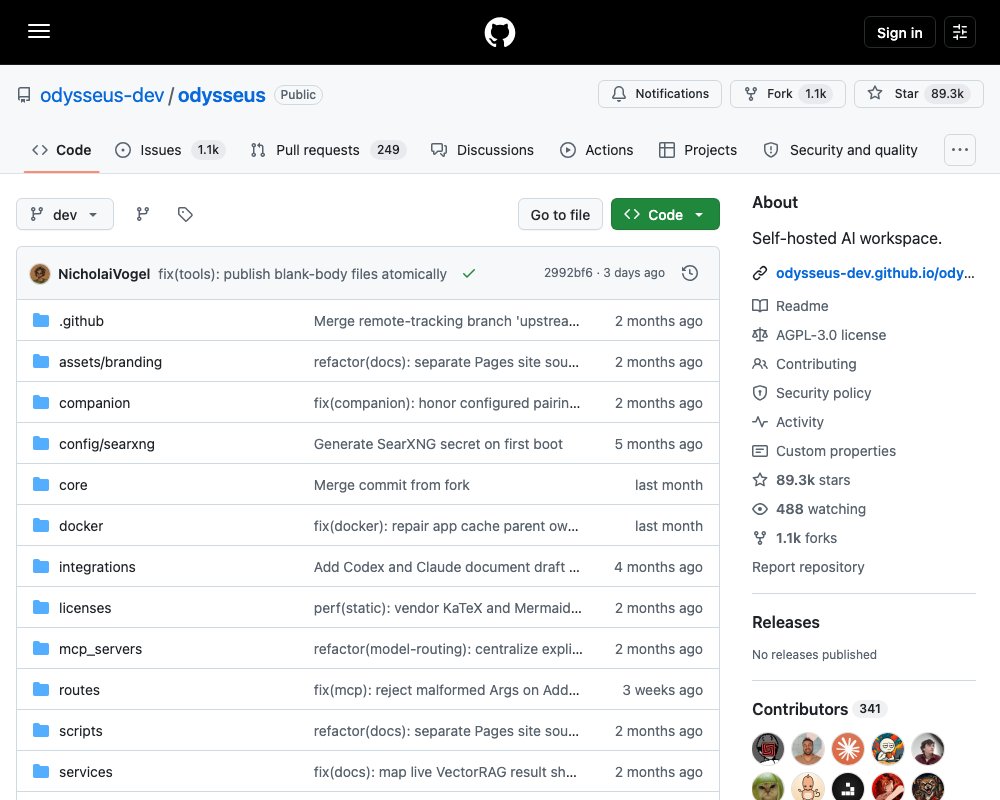Open appearance settings icon beside Sign in
This screenshot has height=800, width=1000.
click(x=959, y=32)
